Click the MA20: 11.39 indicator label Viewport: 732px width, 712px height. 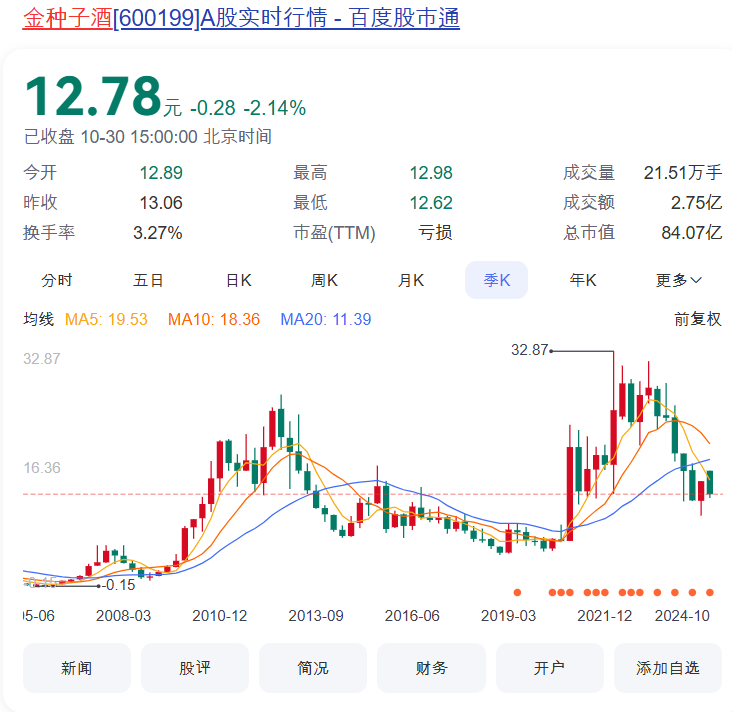326,319
